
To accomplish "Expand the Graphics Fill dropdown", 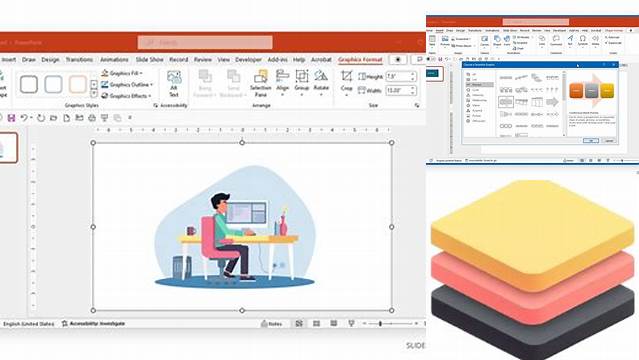I will point(122,73).
